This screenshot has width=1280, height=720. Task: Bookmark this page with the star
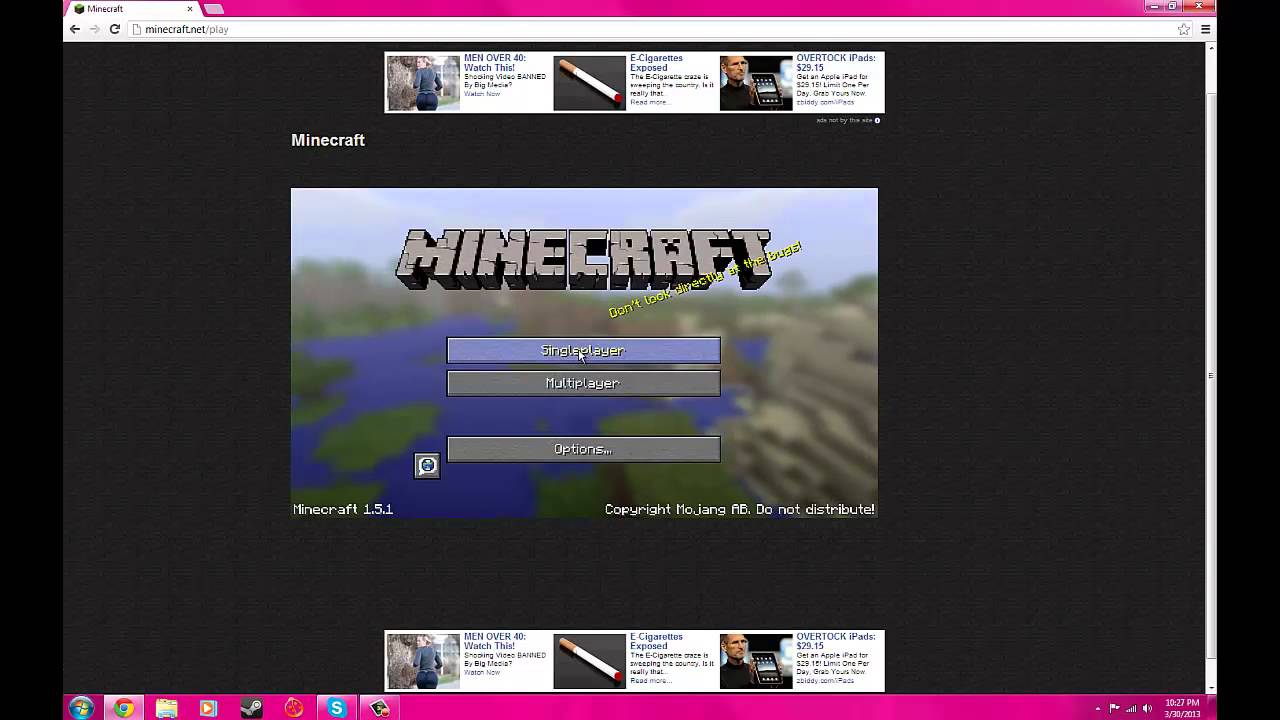(1184, 29)
